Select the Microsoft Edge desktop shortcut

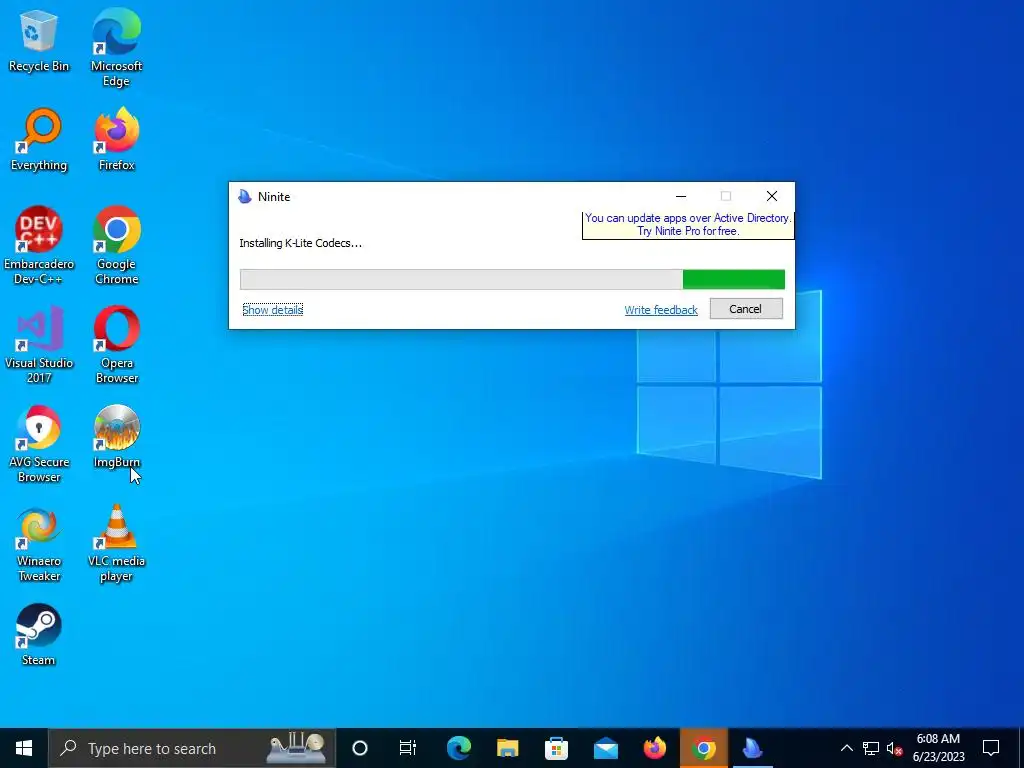click(116, 48)
